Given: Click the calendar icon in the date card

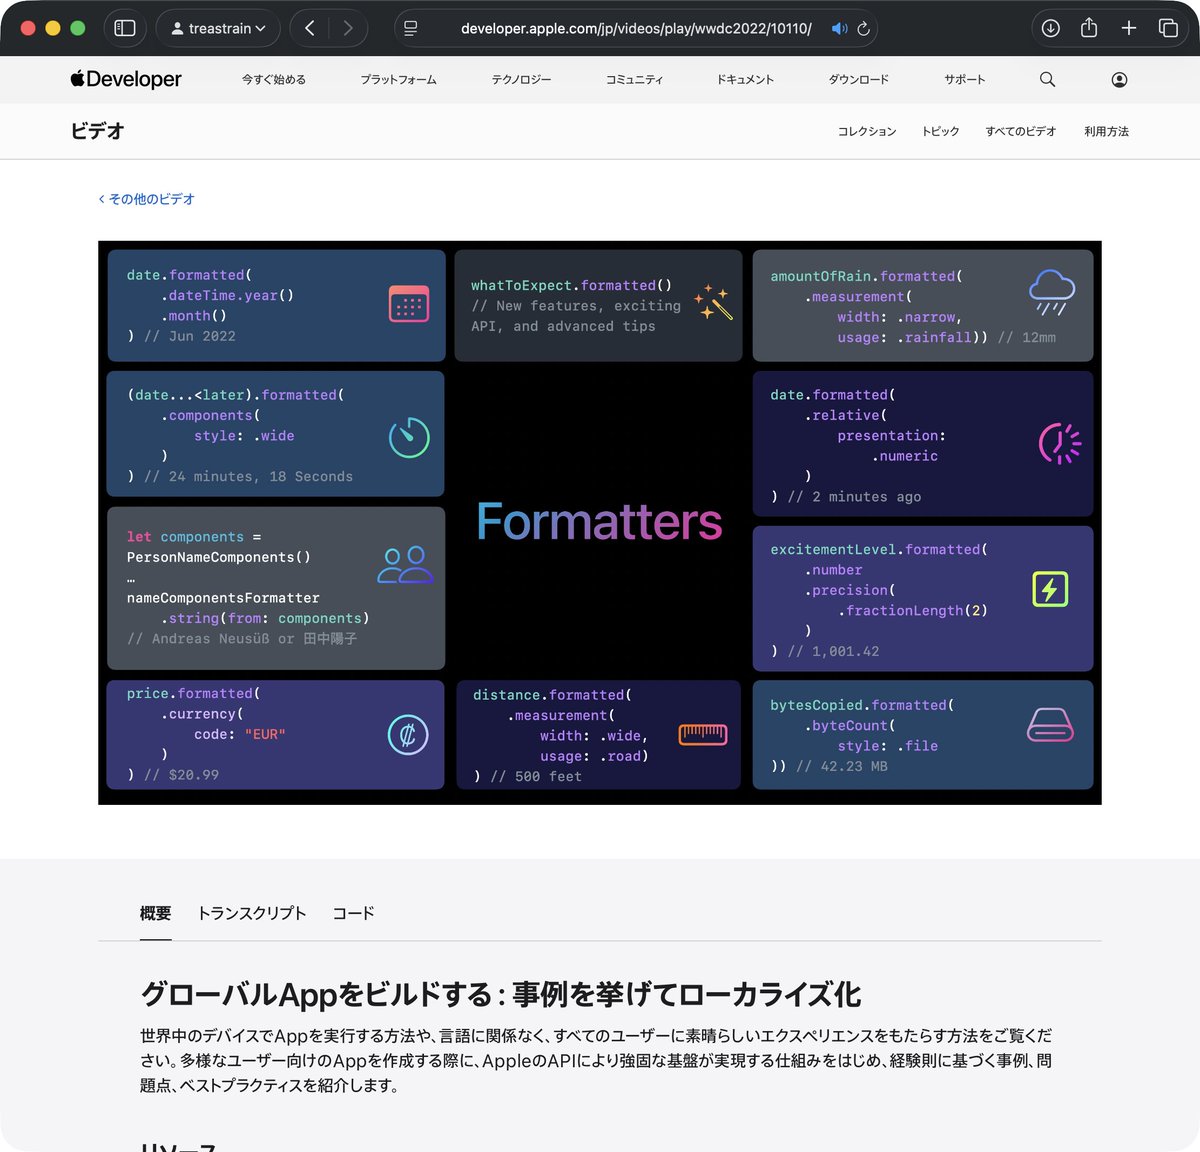Looking at the screenshot, I should tap(409, 304).
